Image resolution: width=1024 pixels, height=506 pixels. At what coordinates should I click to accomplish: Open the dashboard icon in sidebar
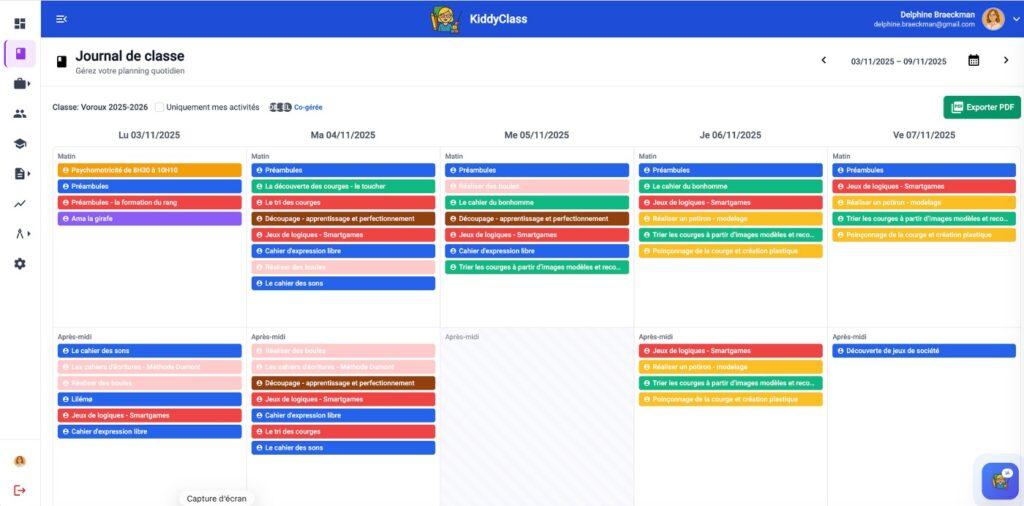click(20, 23)
